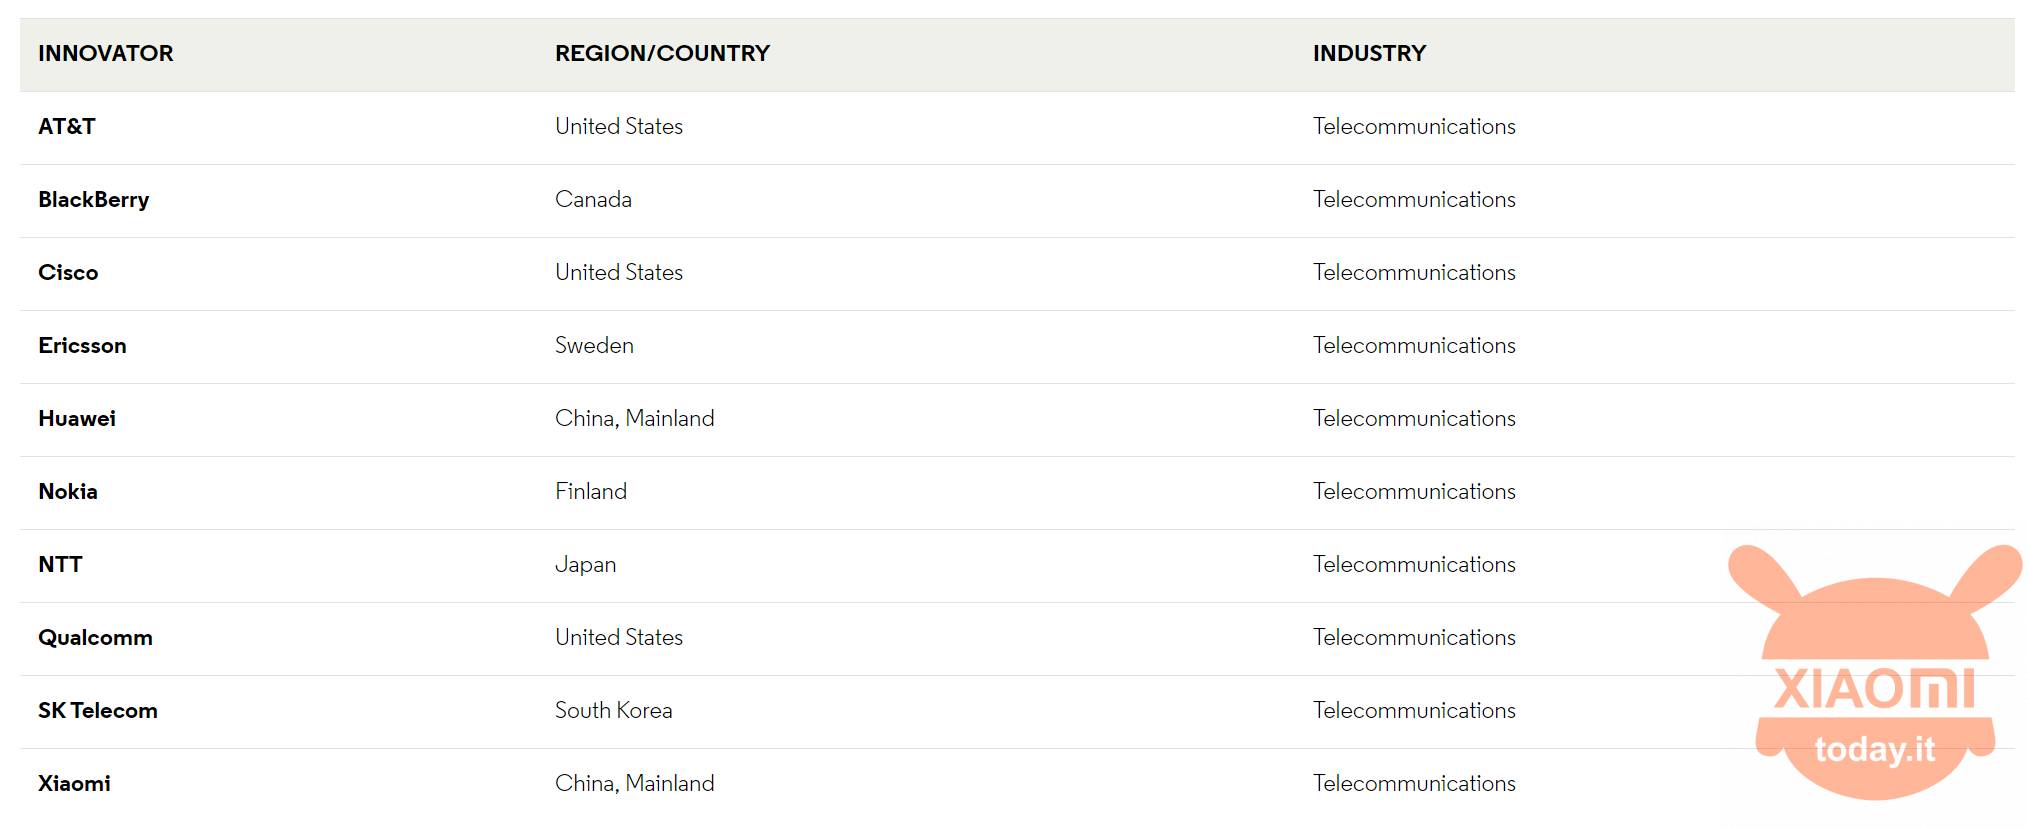
Task: Select the INDUSTRY column header
Action: (x=1369, y=54)
